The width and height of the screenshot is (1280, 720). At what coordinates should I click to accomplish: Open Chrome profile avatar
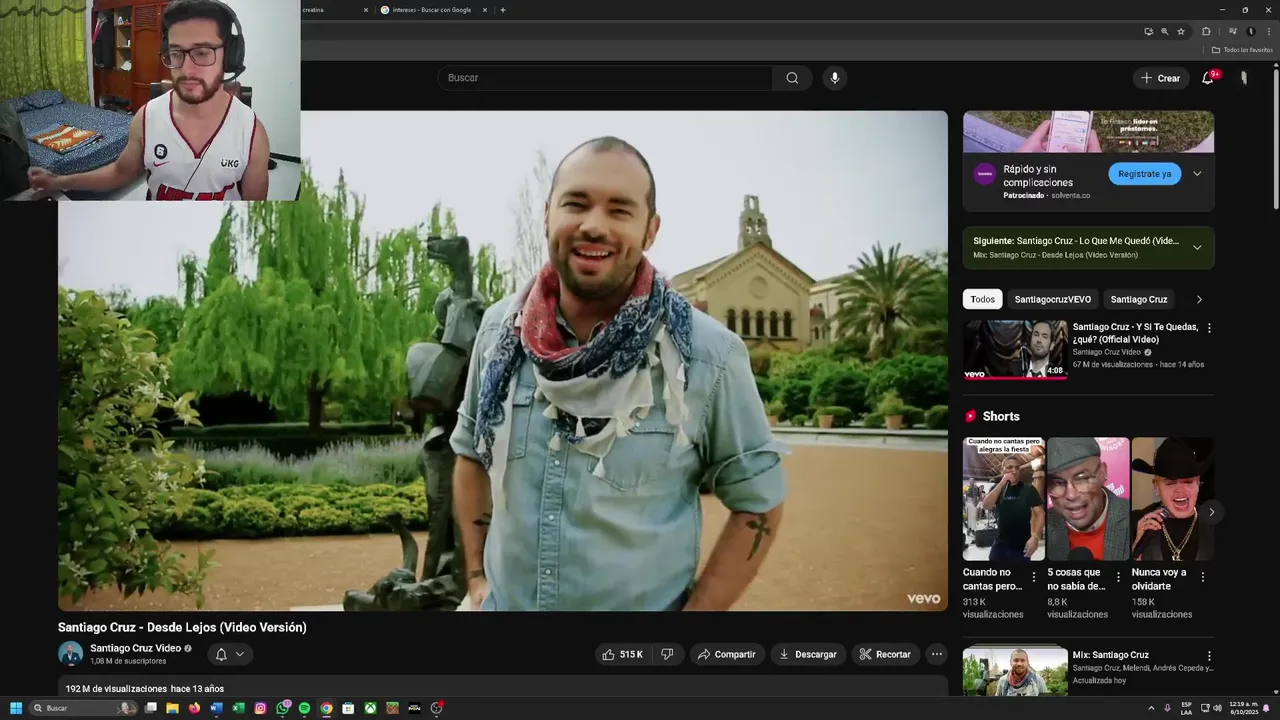click(x=1250, y=31)
